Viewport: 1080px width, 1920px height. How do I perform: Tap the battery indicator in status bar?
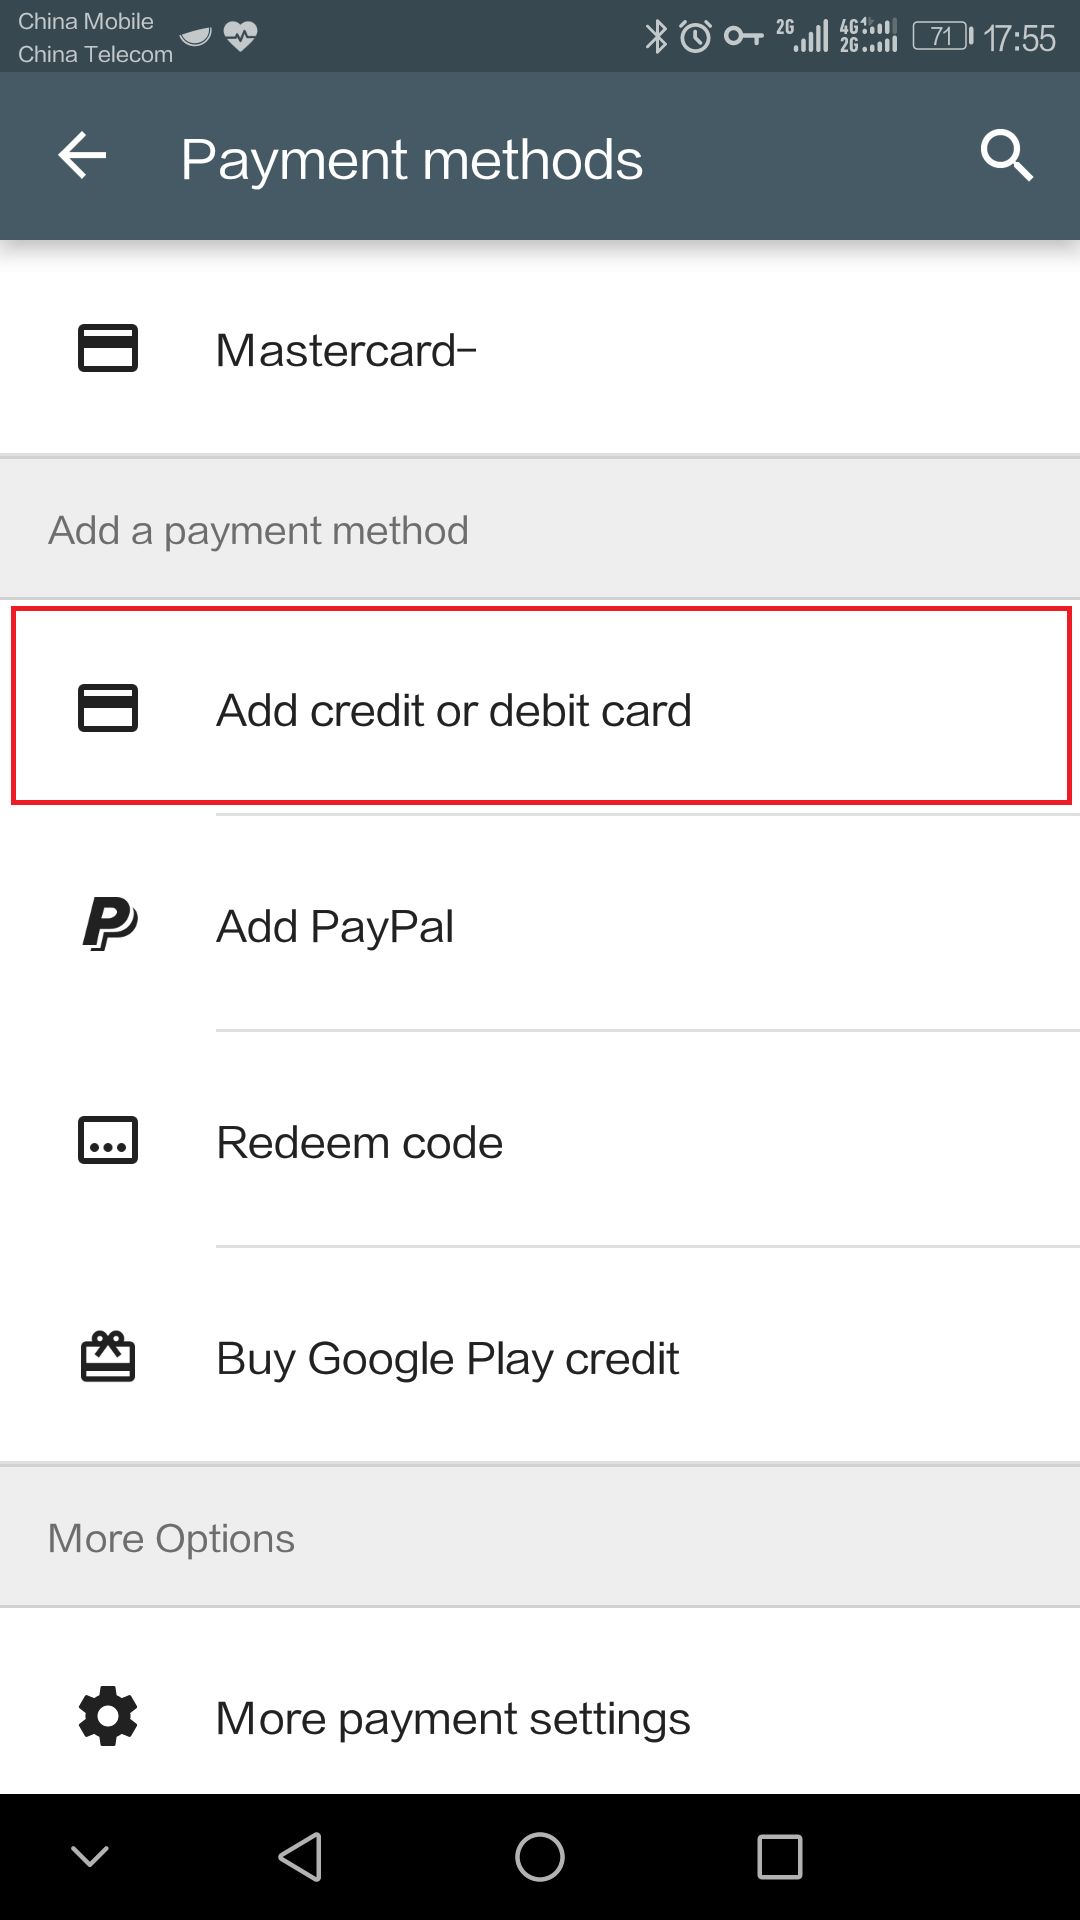[x=942, y=37]
